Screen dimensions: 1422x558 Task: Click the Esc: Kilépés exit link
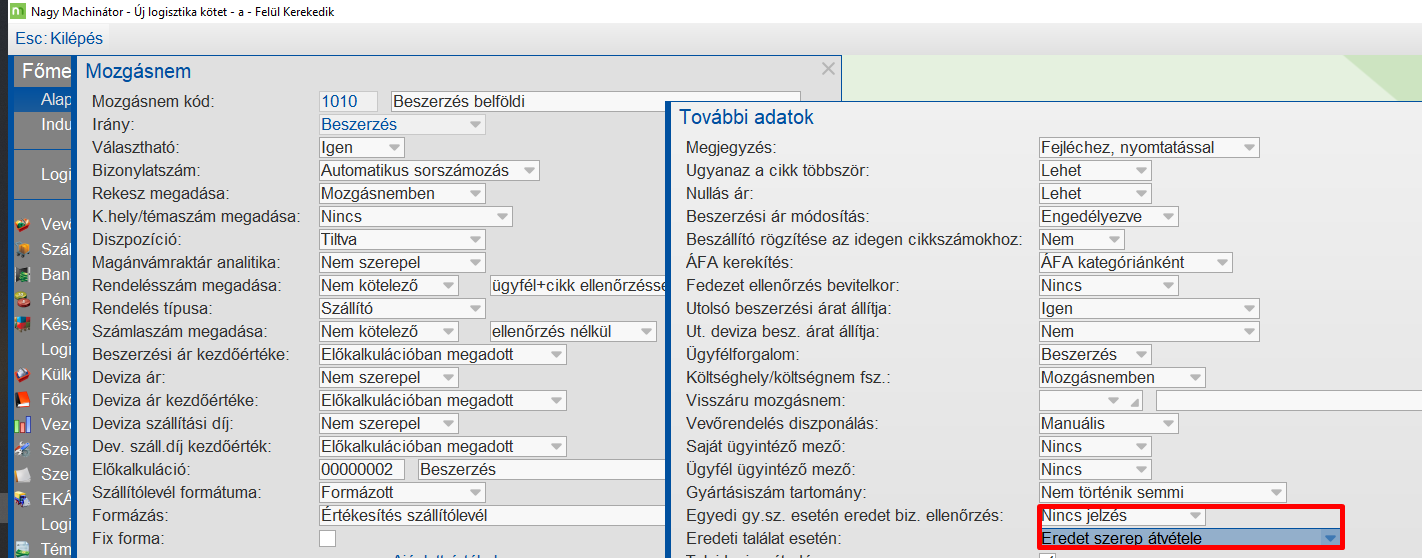(x=59, y=38)
